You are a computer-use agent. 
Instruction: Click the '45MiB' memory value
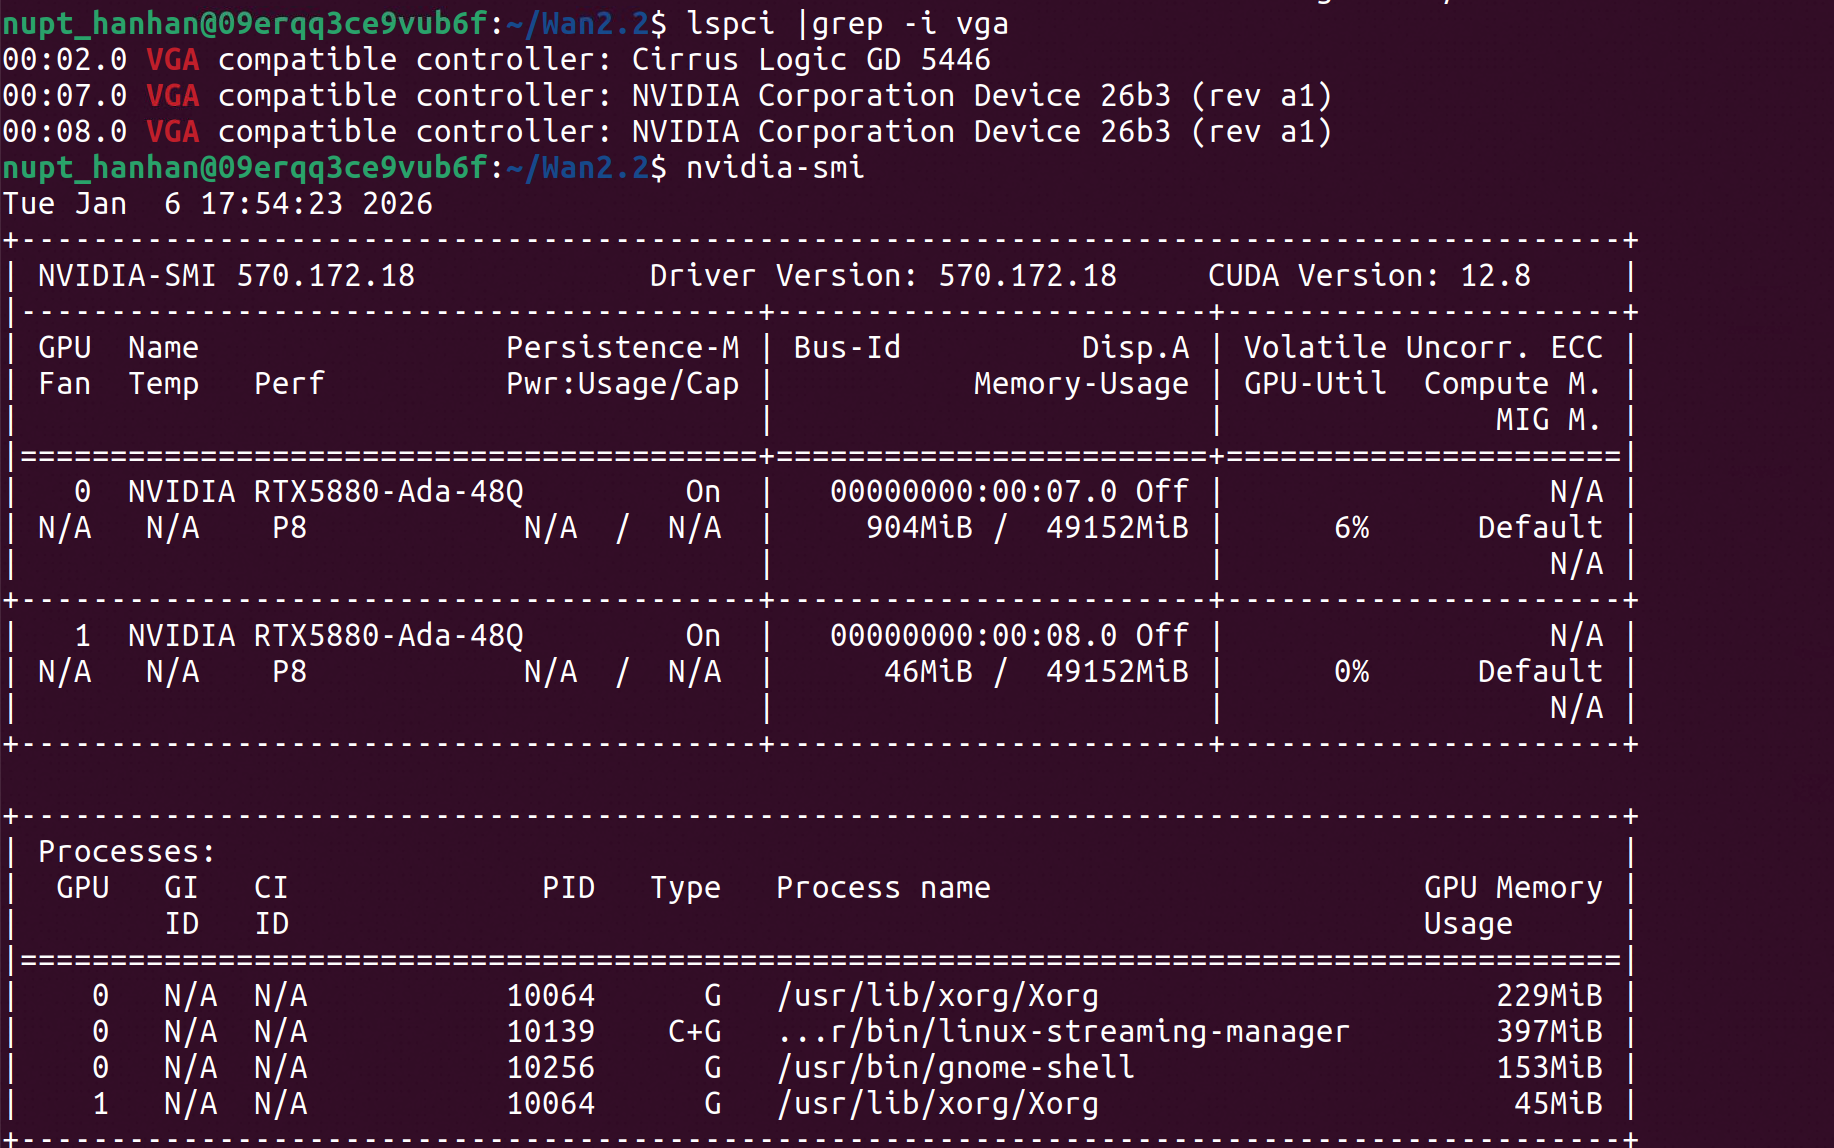1558,1103
